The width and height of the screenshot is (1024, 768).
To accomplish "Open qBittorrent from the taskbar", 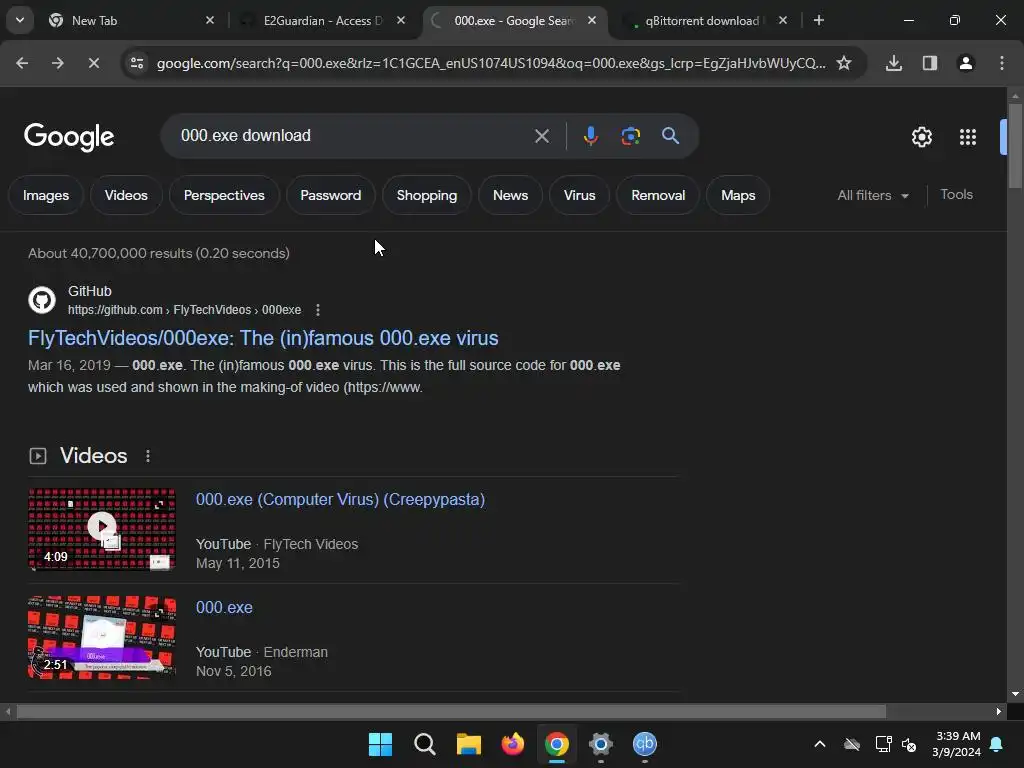I will point(645,744).
